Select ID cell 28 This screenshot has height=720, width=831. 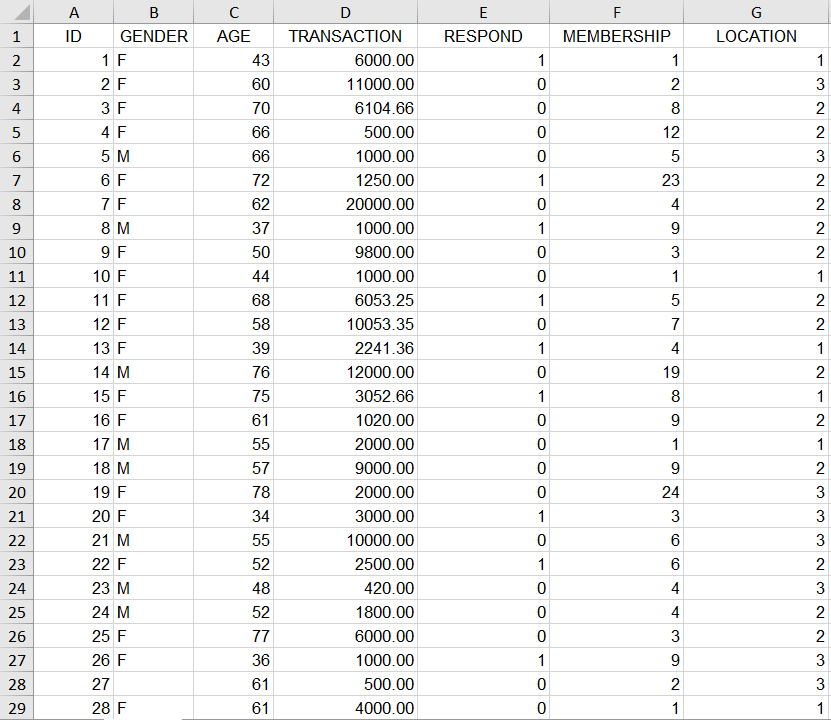coord(74,708)
